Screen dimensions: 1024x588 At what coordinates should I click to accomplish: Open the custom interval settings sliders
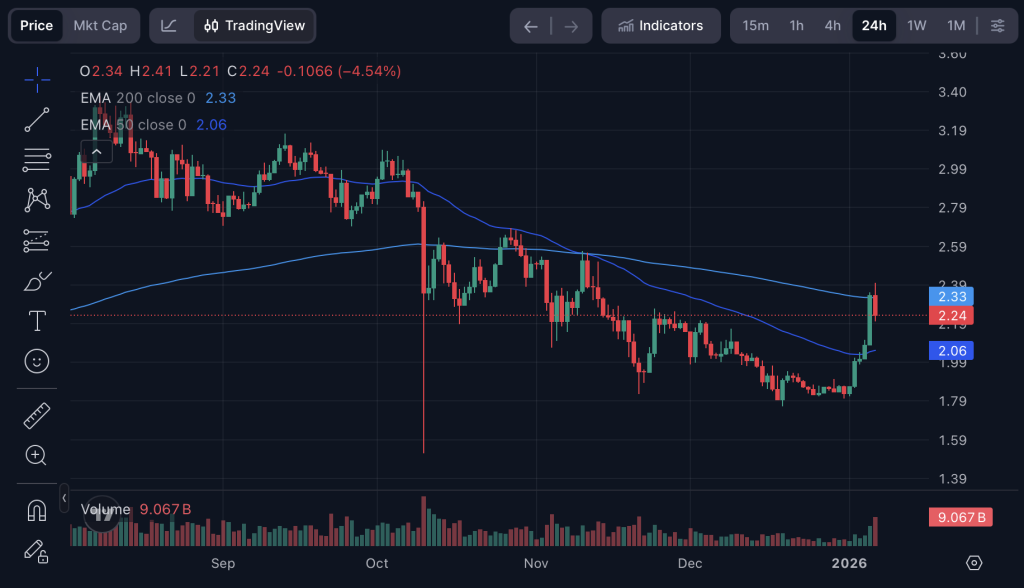point(997,25)
